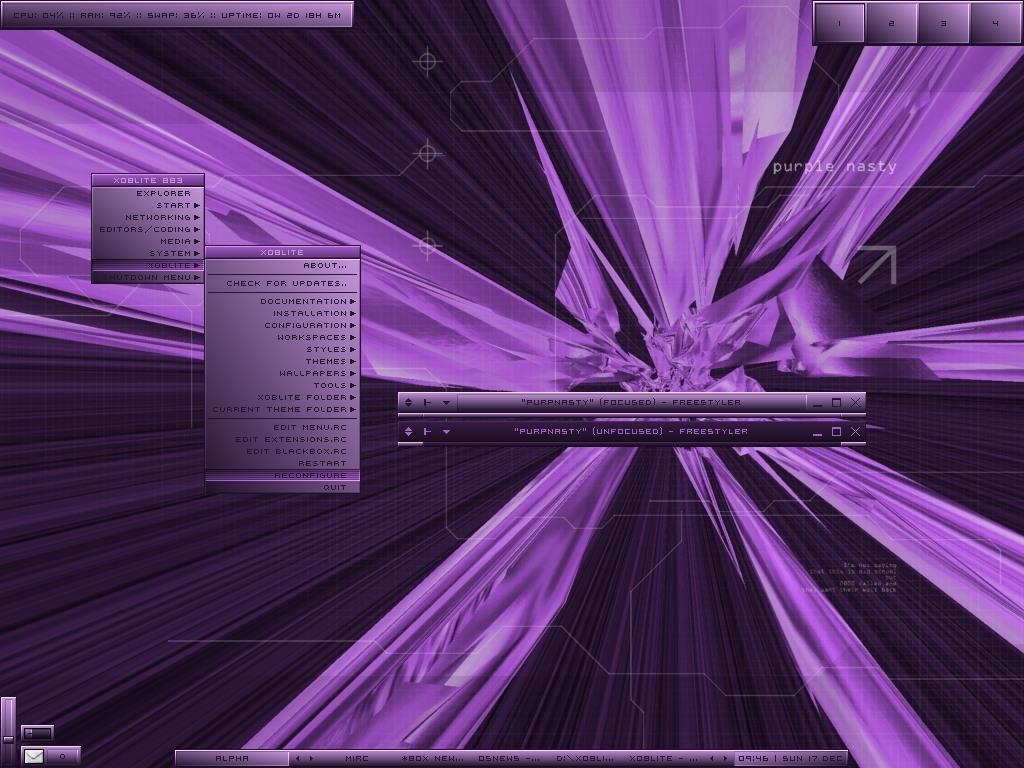Expand the Themes submenu
The width and height of the screenshot is (1024, 768).
point(283,361)
